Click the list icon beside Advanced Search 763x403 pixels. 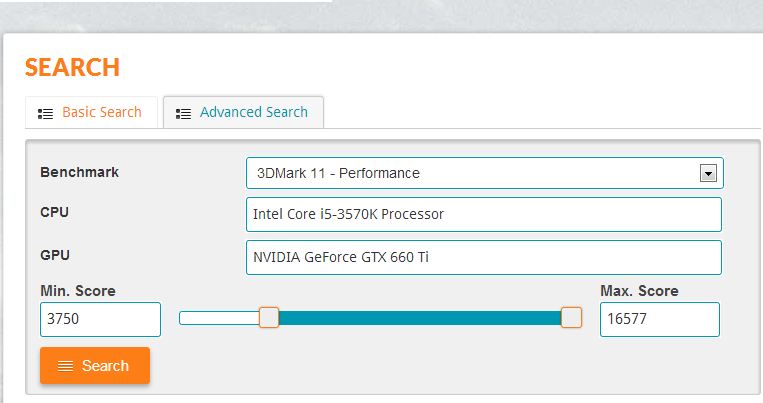click(x=183, y=113)
